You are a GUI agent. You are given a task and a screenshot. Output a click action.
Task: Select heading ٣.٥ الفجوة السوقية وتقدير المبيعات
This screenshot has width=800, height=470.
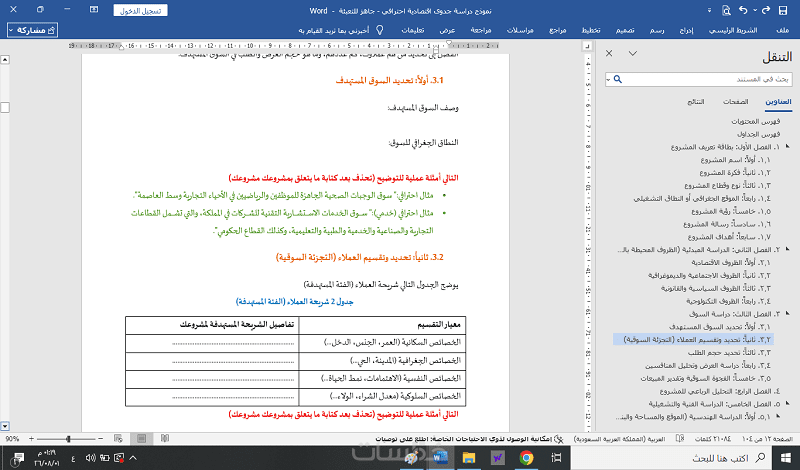706,379
